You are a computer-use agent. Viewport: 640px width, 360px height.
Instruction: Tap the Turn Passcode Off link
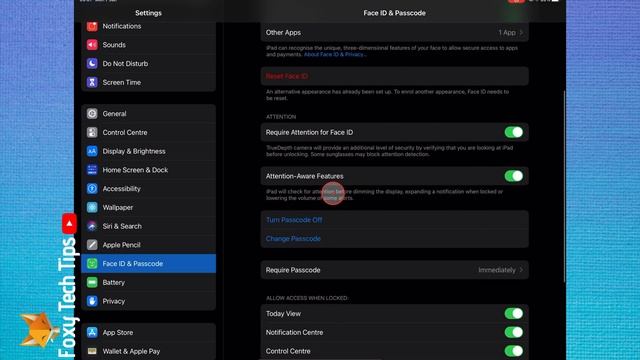click(x=294, y=220)
